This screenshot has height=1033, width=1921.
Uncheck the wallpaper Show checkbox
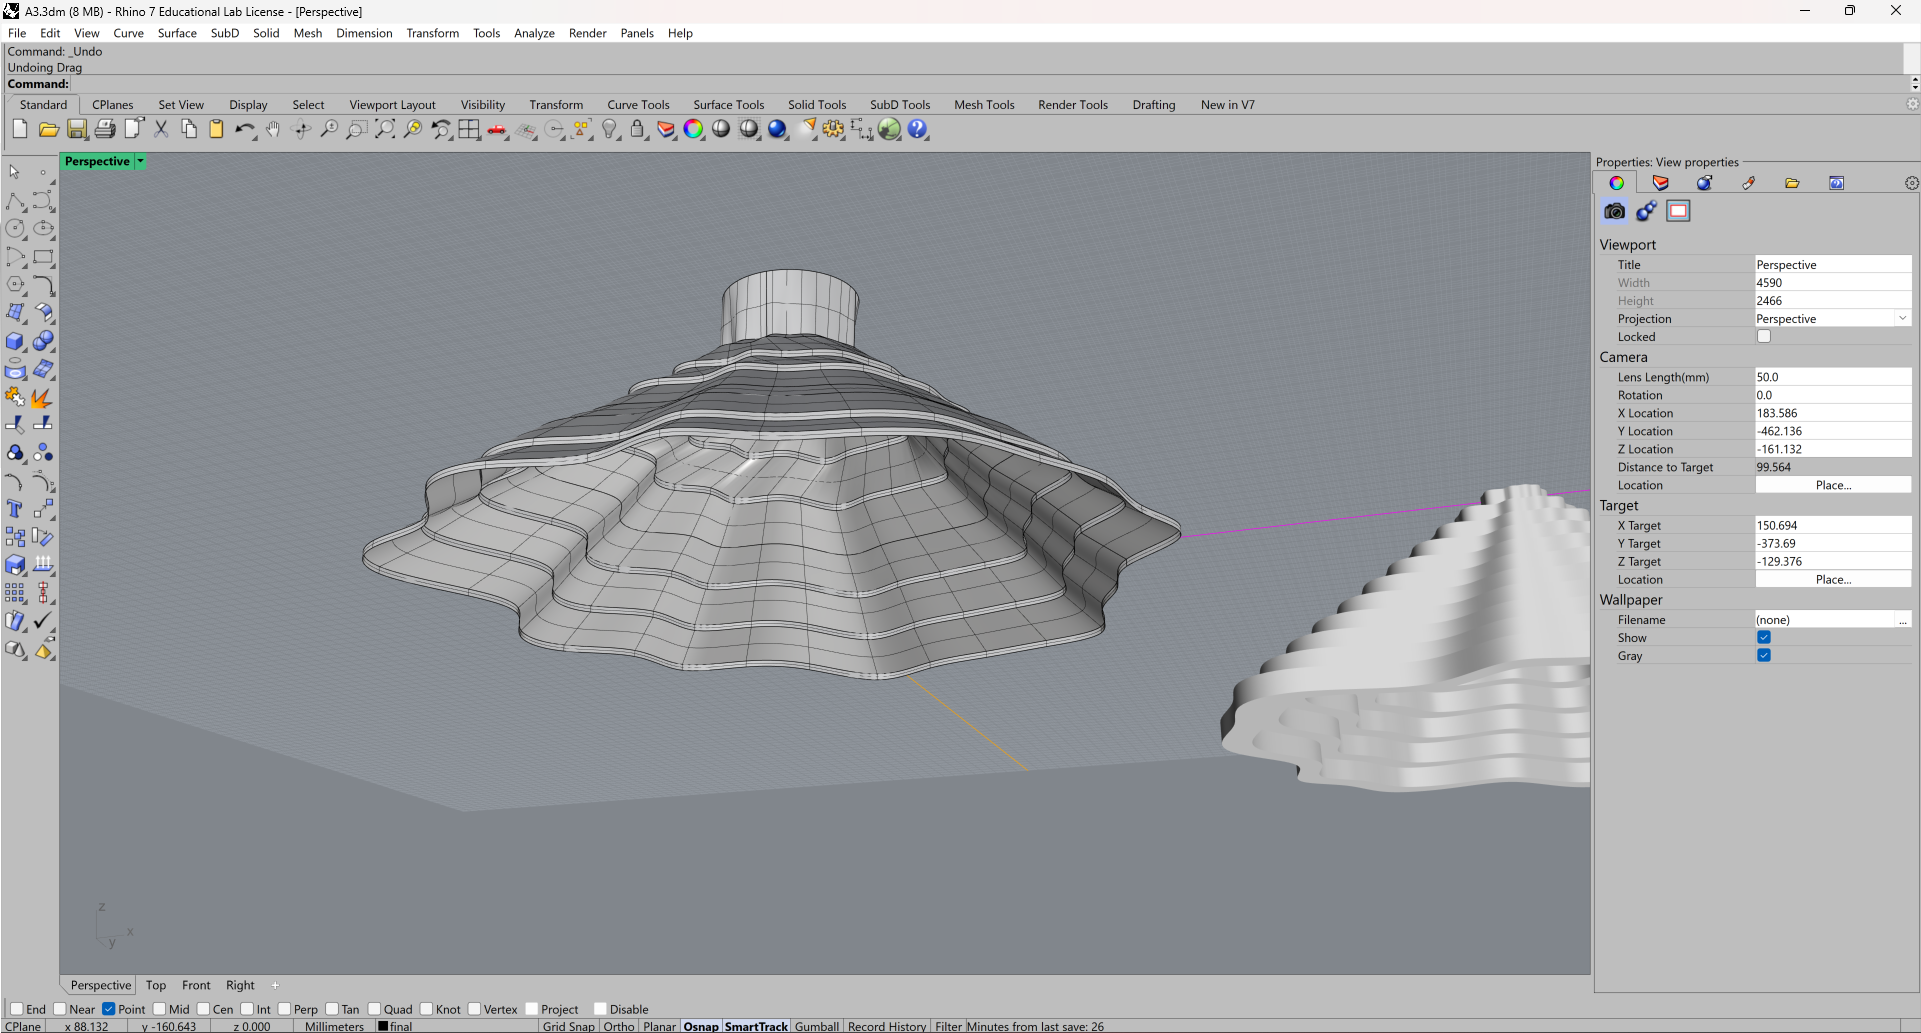[1764, 638]
